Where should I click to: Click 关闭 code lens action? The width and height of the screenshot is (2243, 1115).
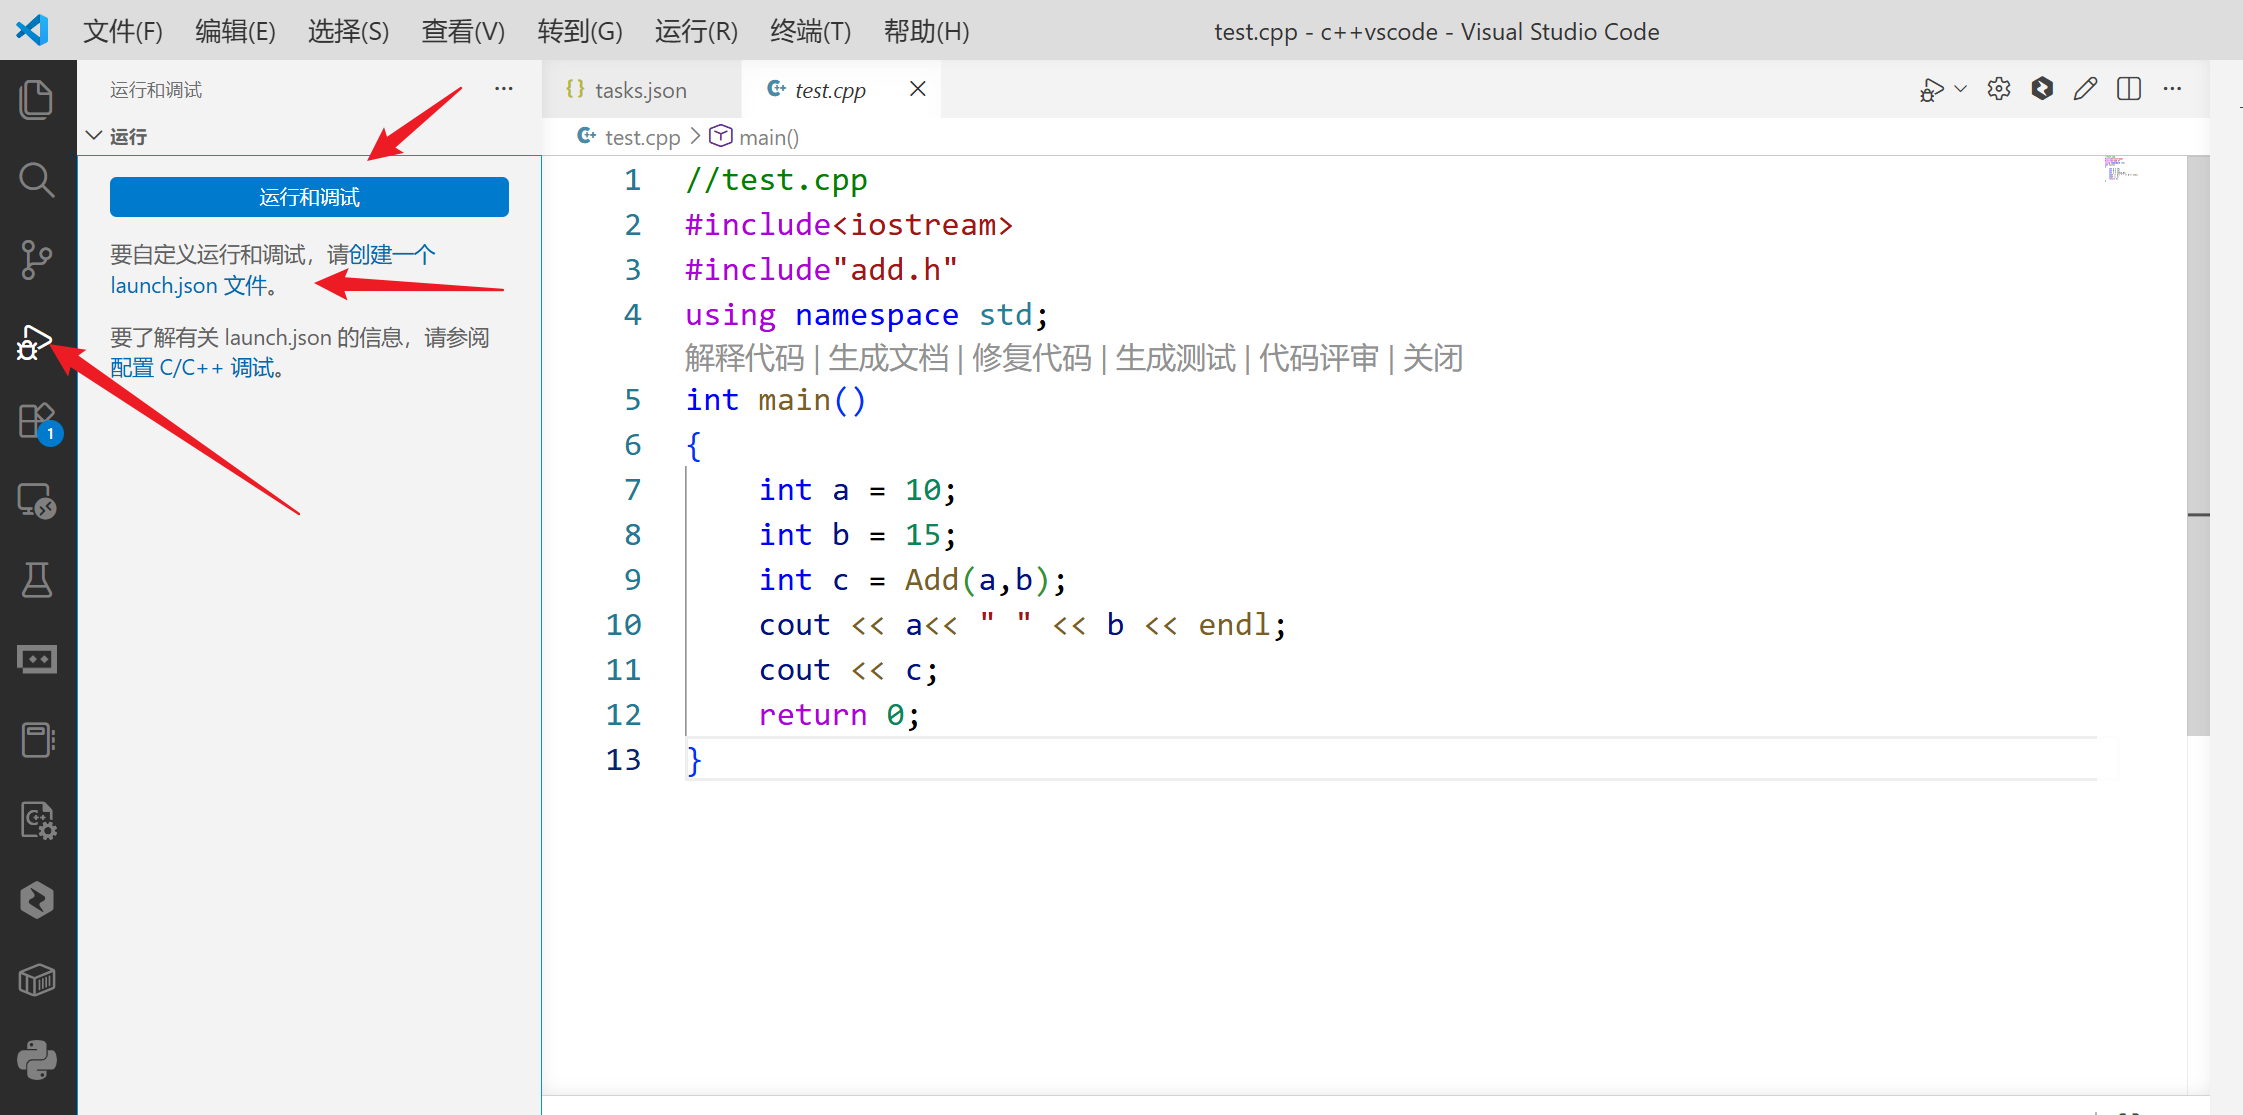click(x=1433, y=358)
